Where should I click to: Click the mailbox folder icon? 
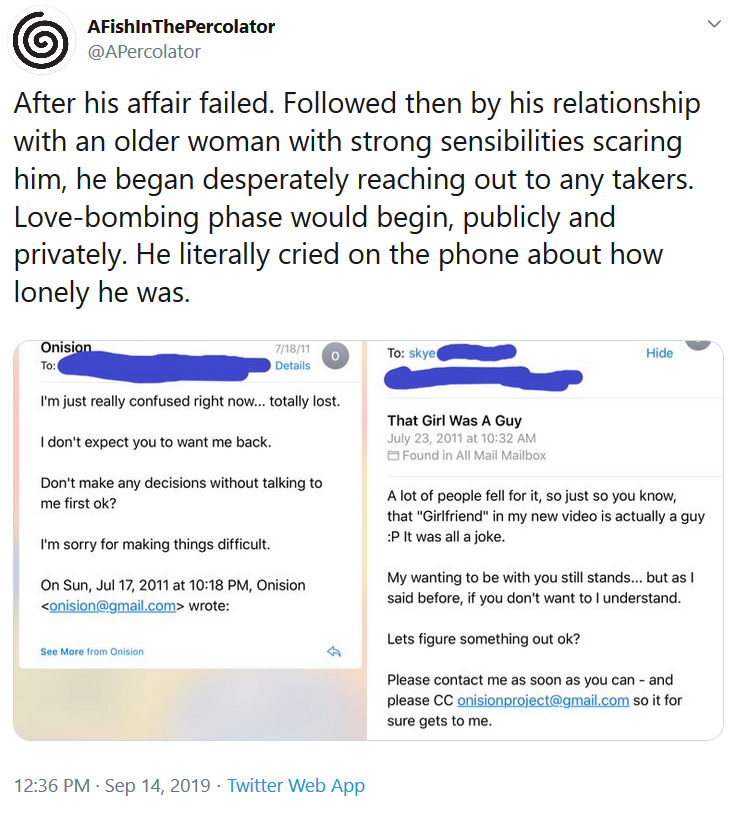(393, 456)
